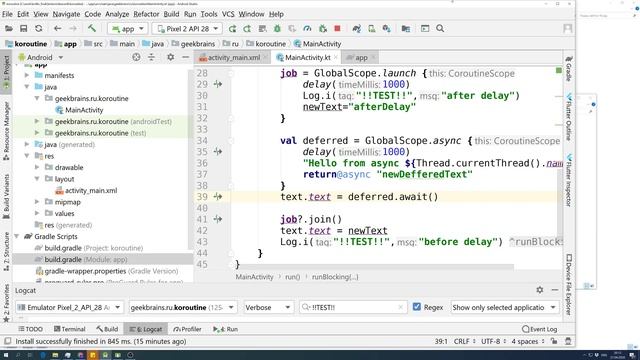Viewport: 640px width, 360px height.
Task: Open project structure folder icon
Action: point(406,29)
